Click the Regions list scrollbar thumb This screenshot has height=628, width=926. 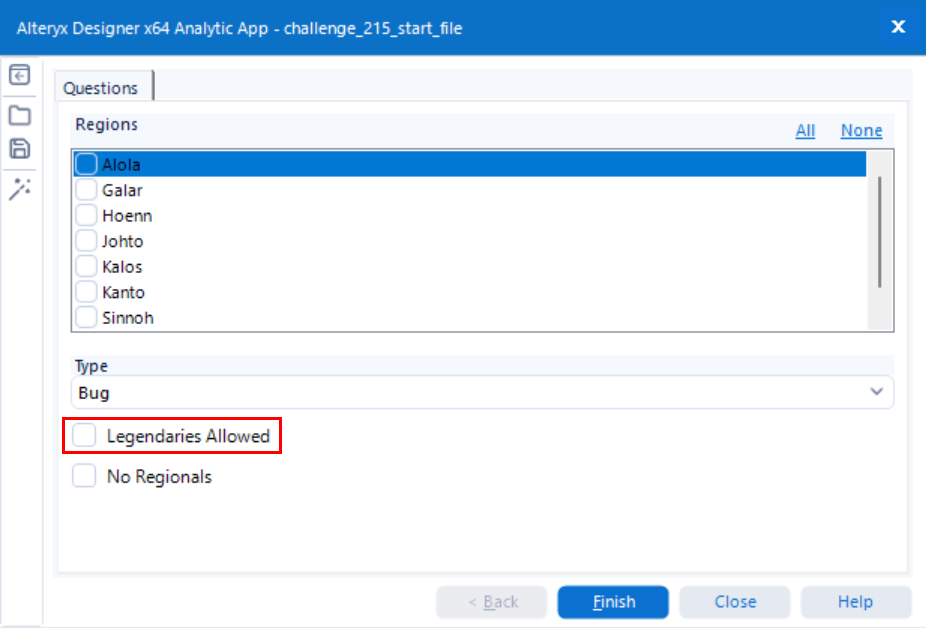(879, 232)
